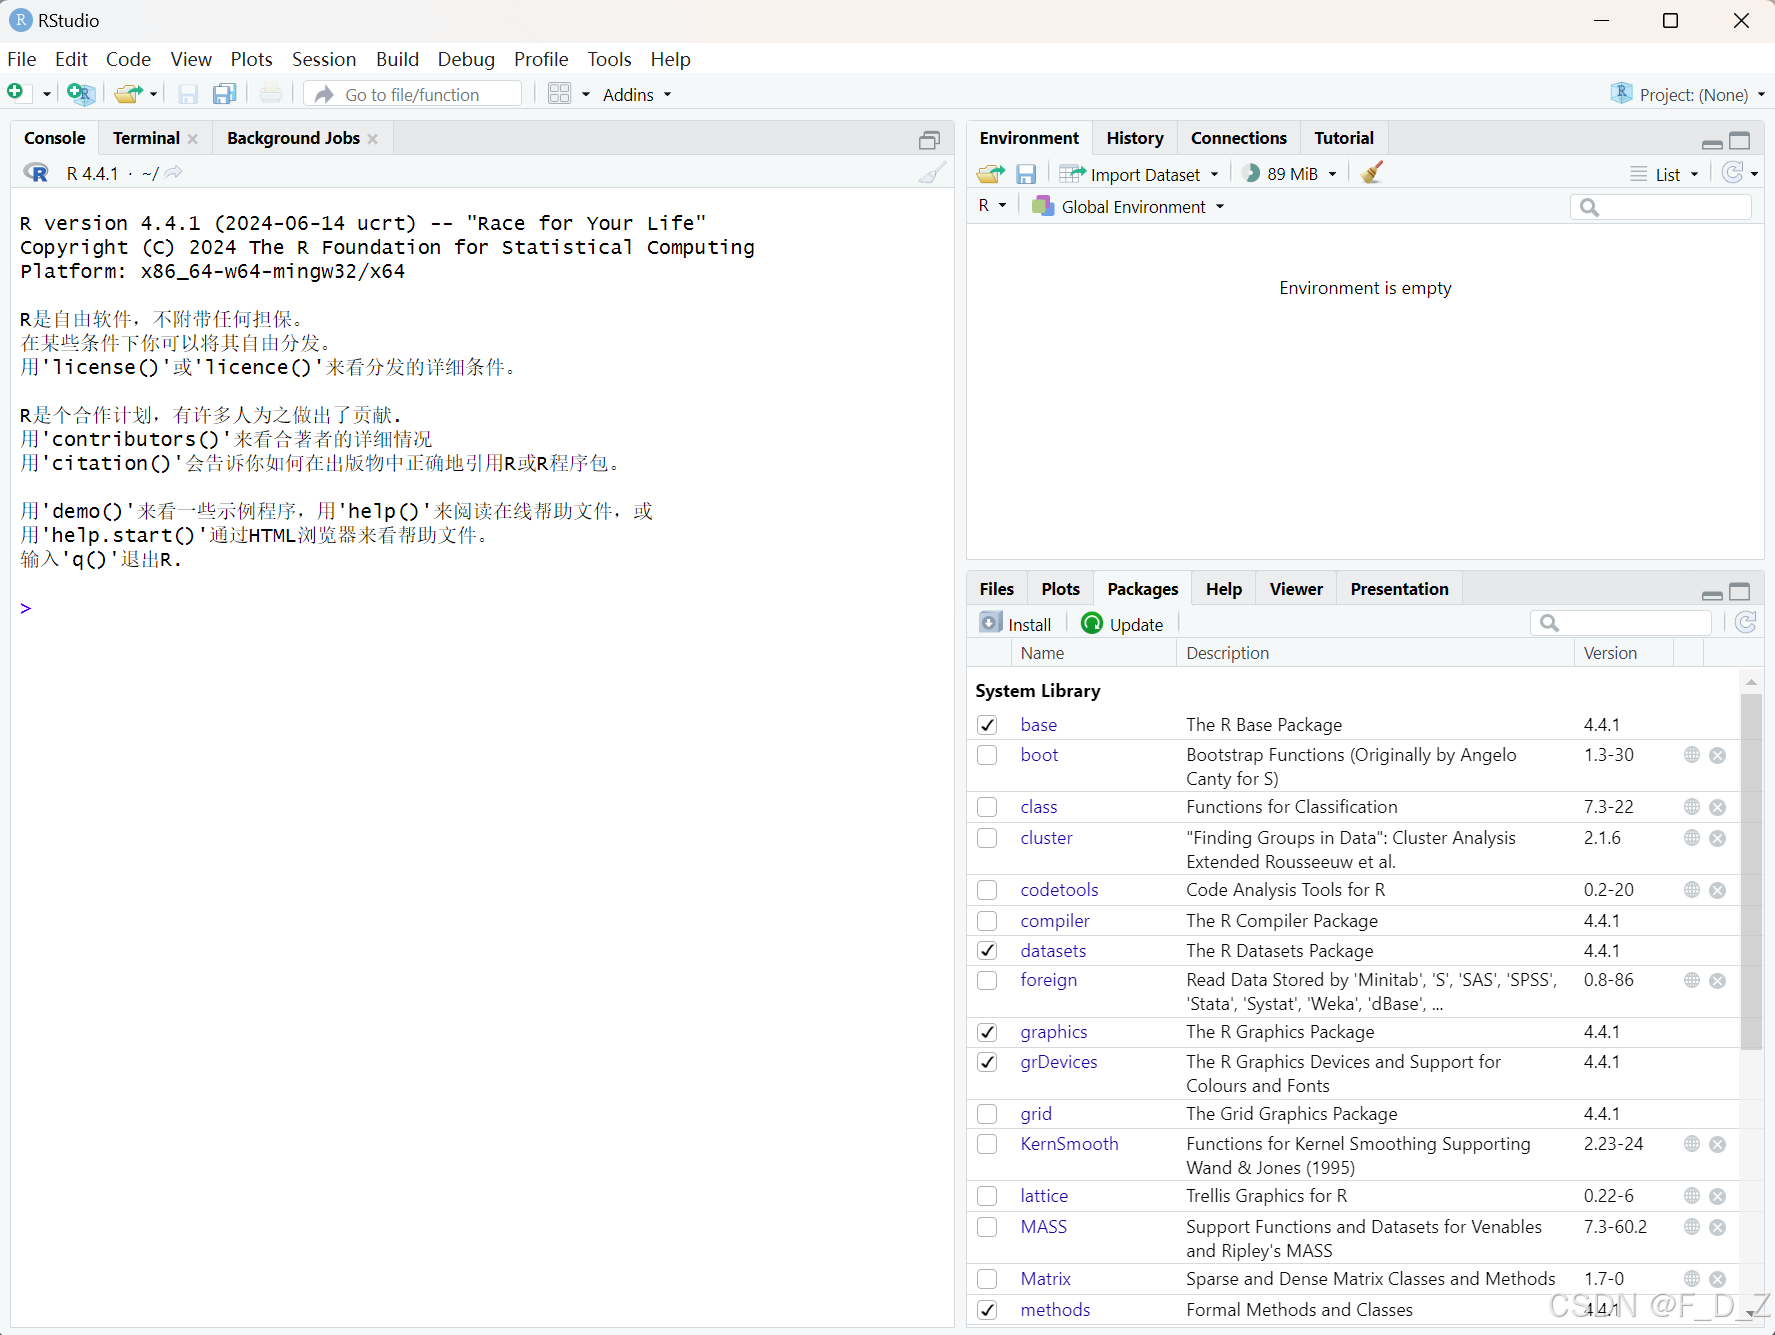Click the Open File folder icon
The width and height of the screenshot is (1775, 1335).
[x=127, y=94]
